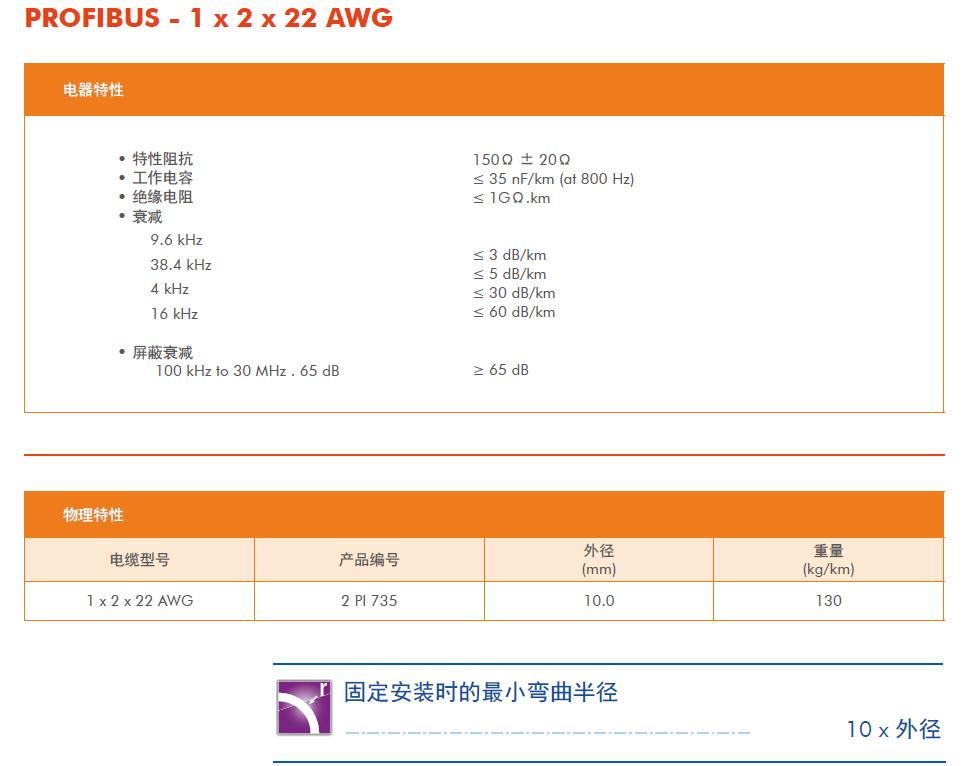This screenshot has width=974, height=766.
Task: Select the 100 kHz to 30 MHz line
Action: tap(247, 371)
